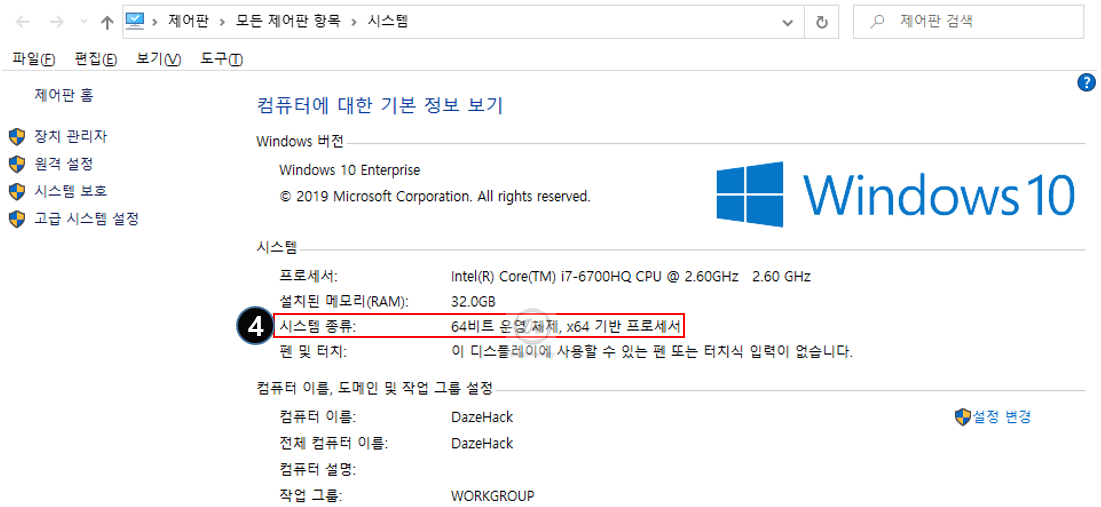The width and height of the screenshot is (1101, 507).
Task: Click the Windows 버전 section header
Action: point(300,142)
